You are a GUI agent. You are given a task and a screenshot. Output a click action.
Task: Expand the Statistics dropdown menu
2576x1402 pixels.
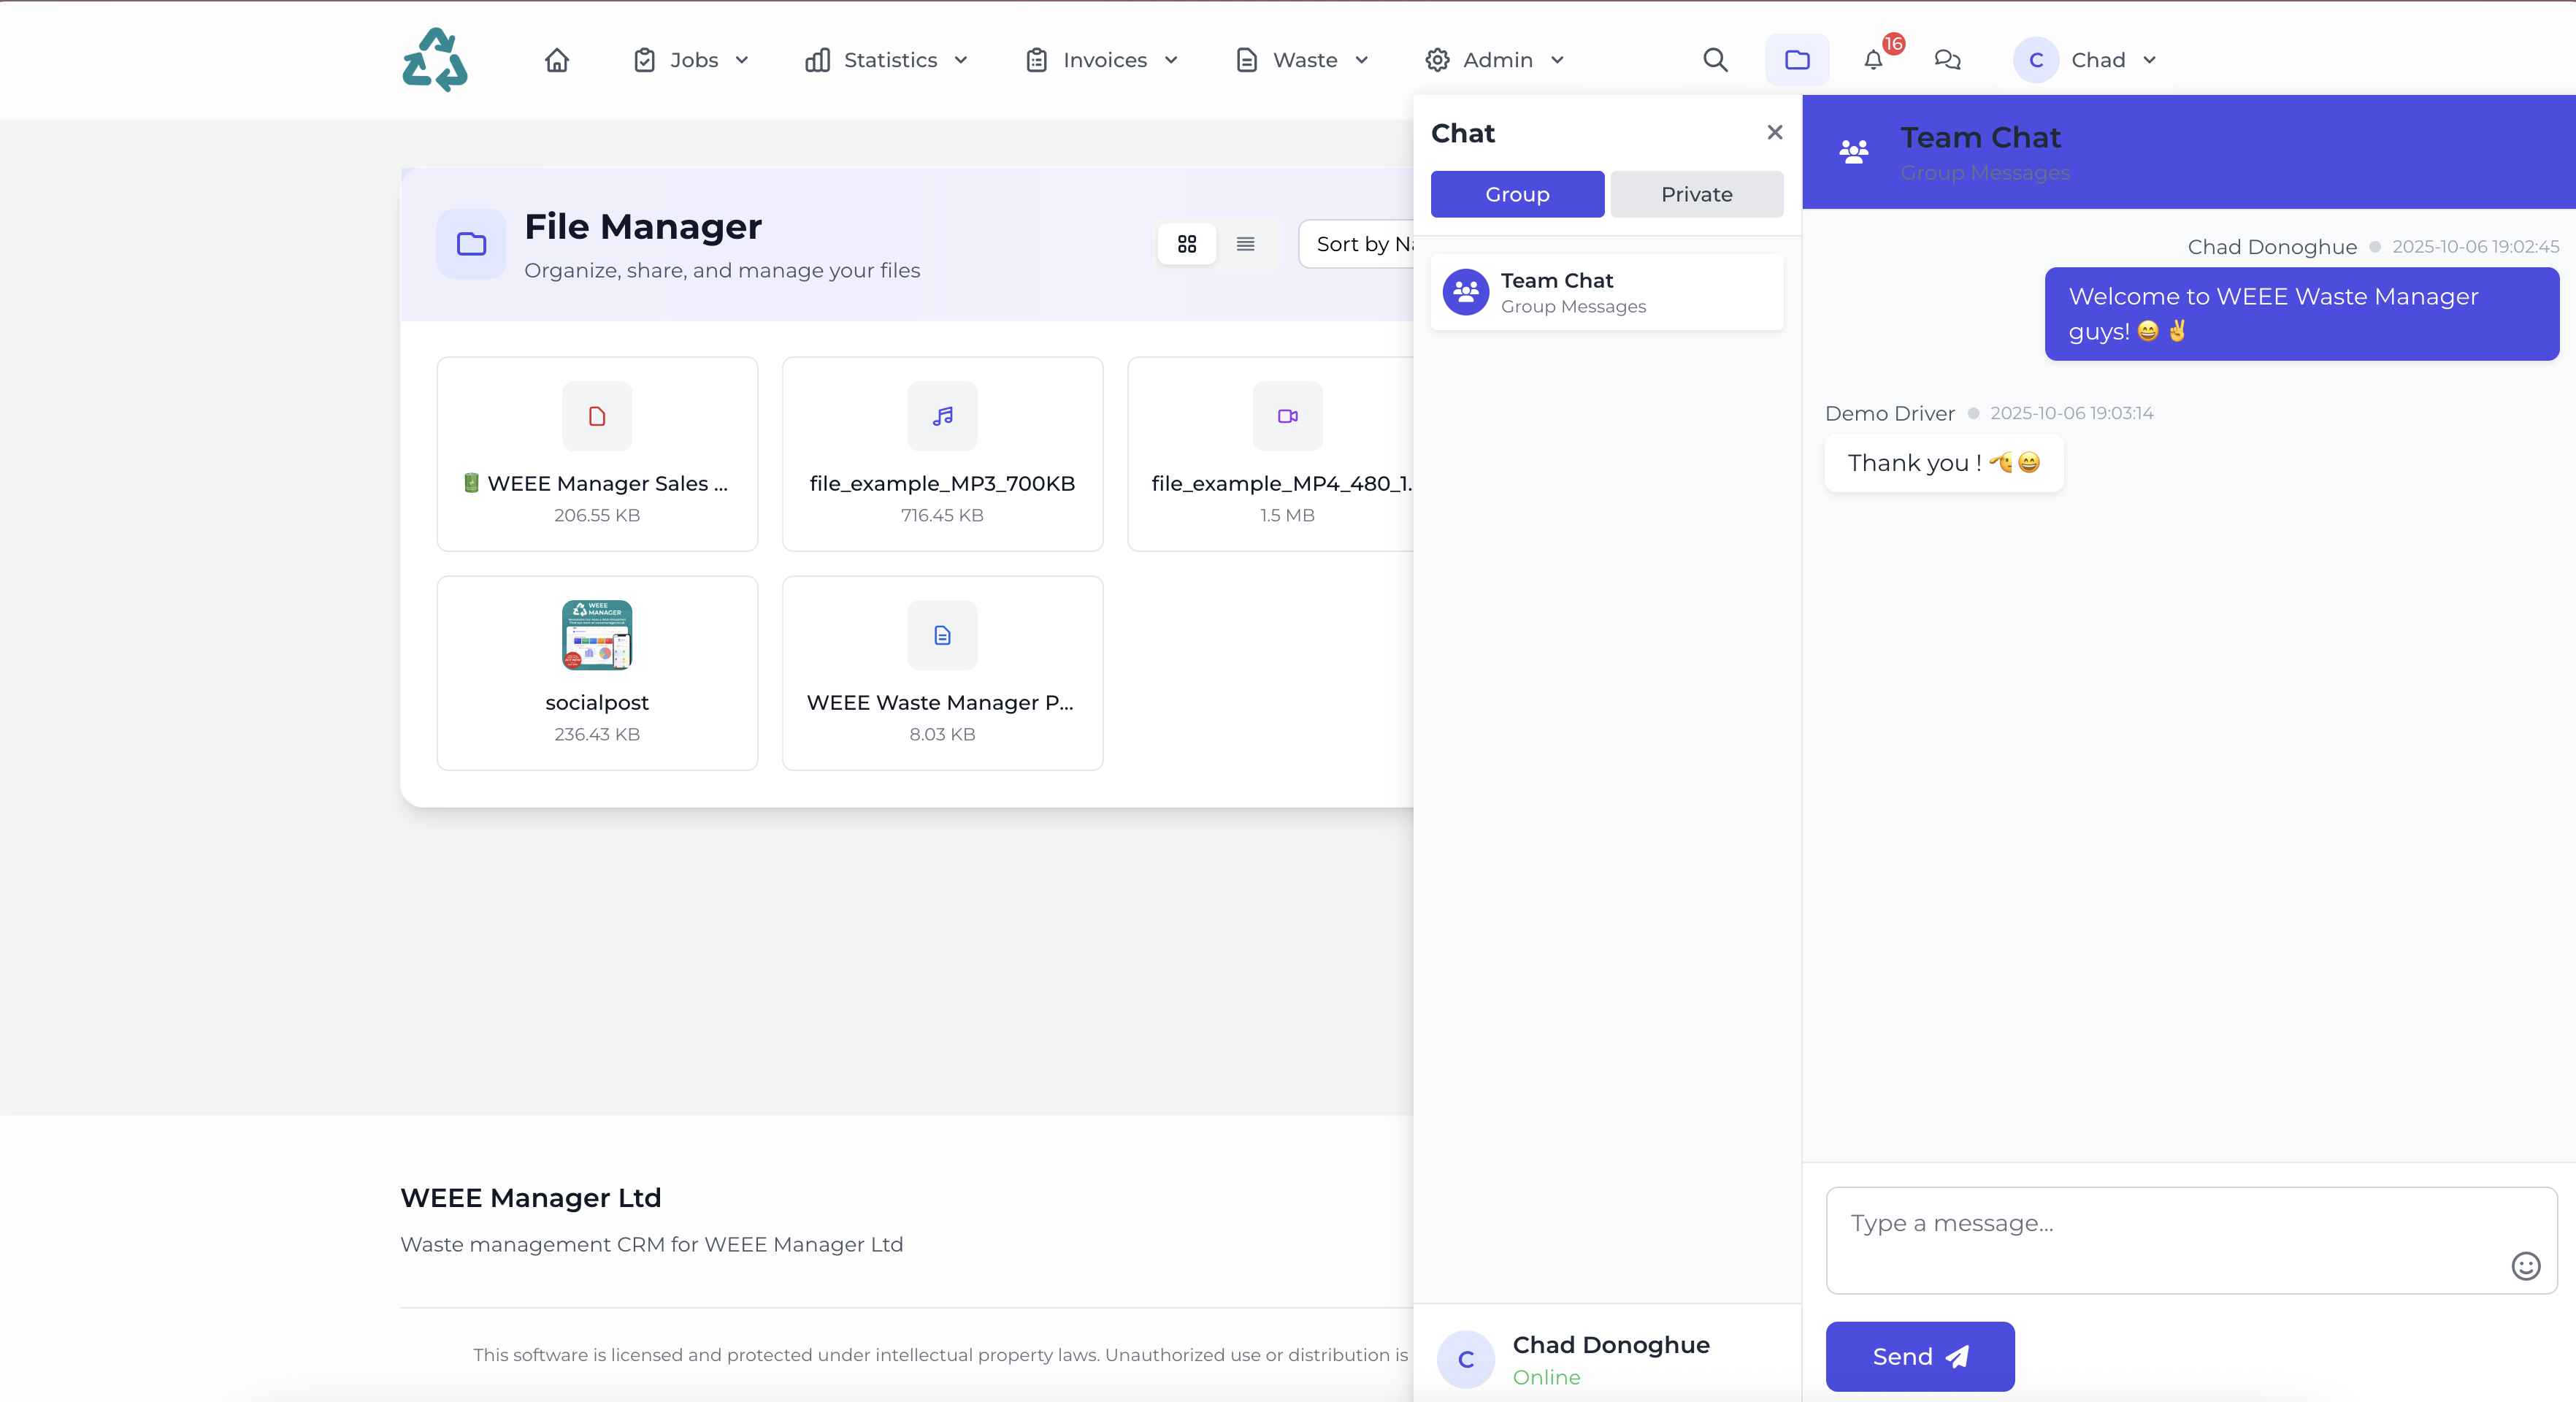[887, 60]
